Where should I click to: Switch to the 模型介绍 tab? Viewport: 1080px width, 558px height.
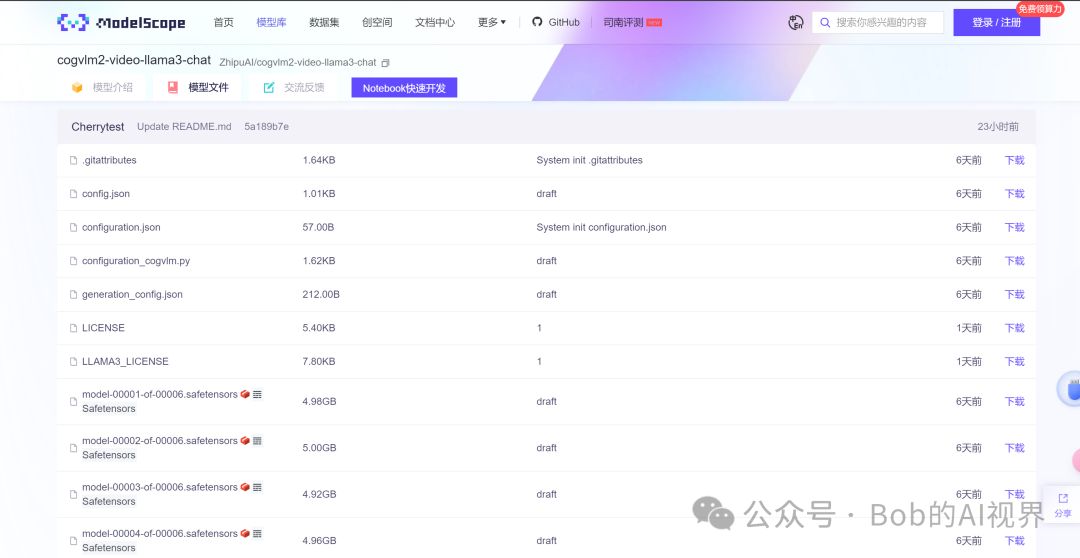(103, 87)
